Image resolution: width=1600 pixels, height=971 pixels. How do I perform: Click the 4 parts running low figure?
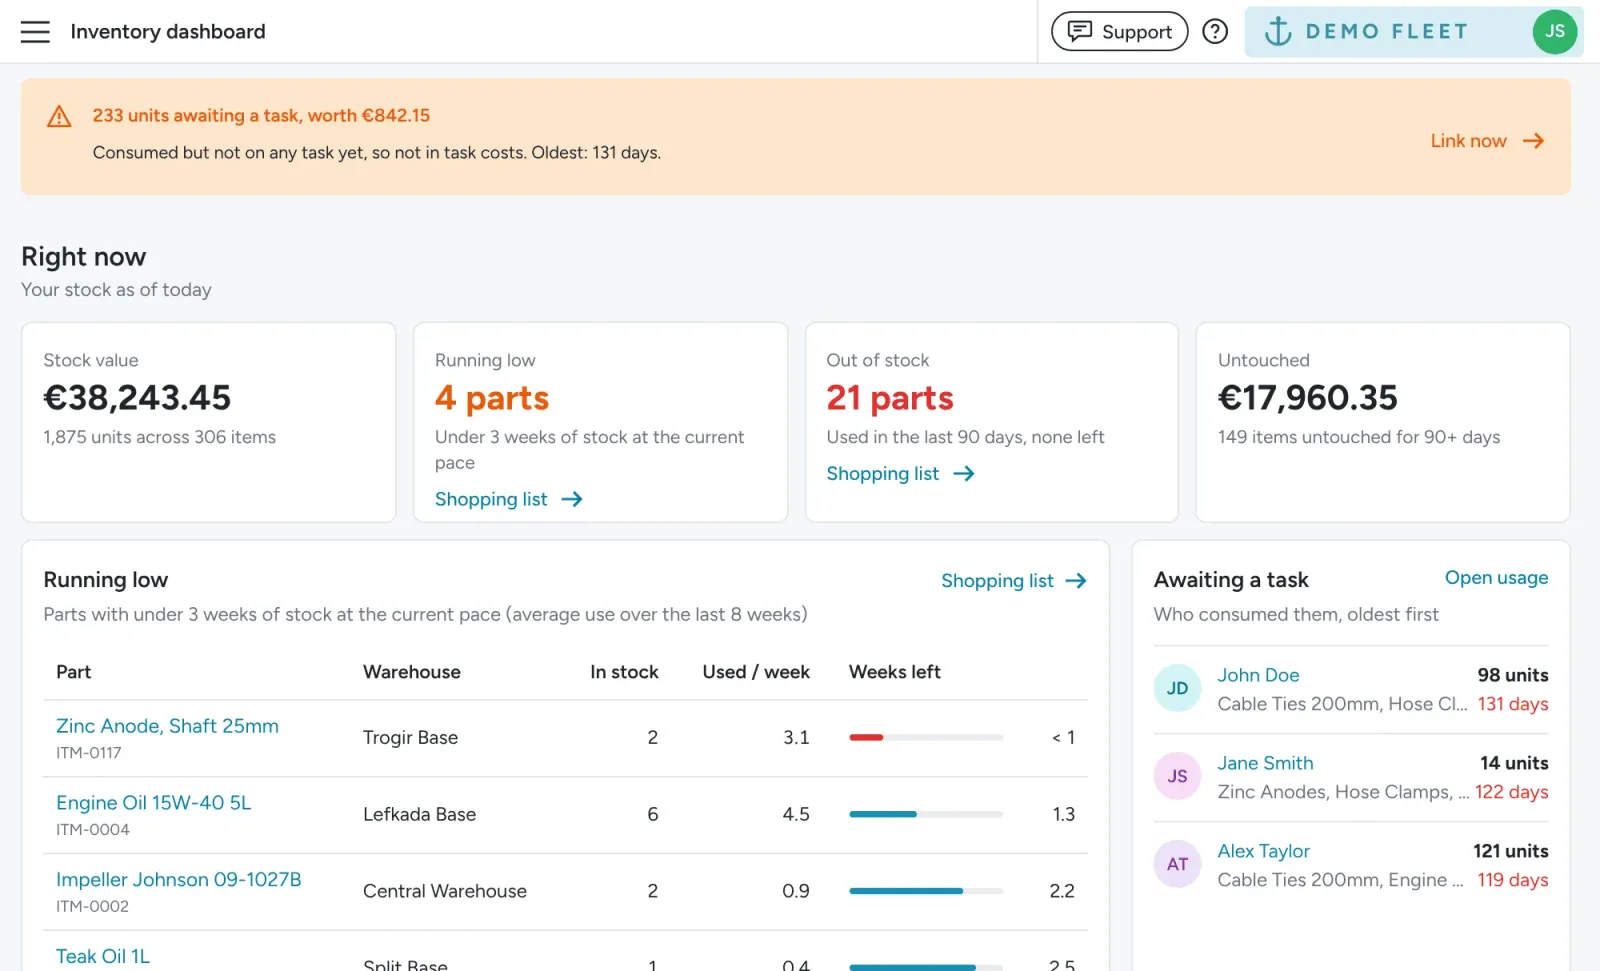[x=492, y=398]
